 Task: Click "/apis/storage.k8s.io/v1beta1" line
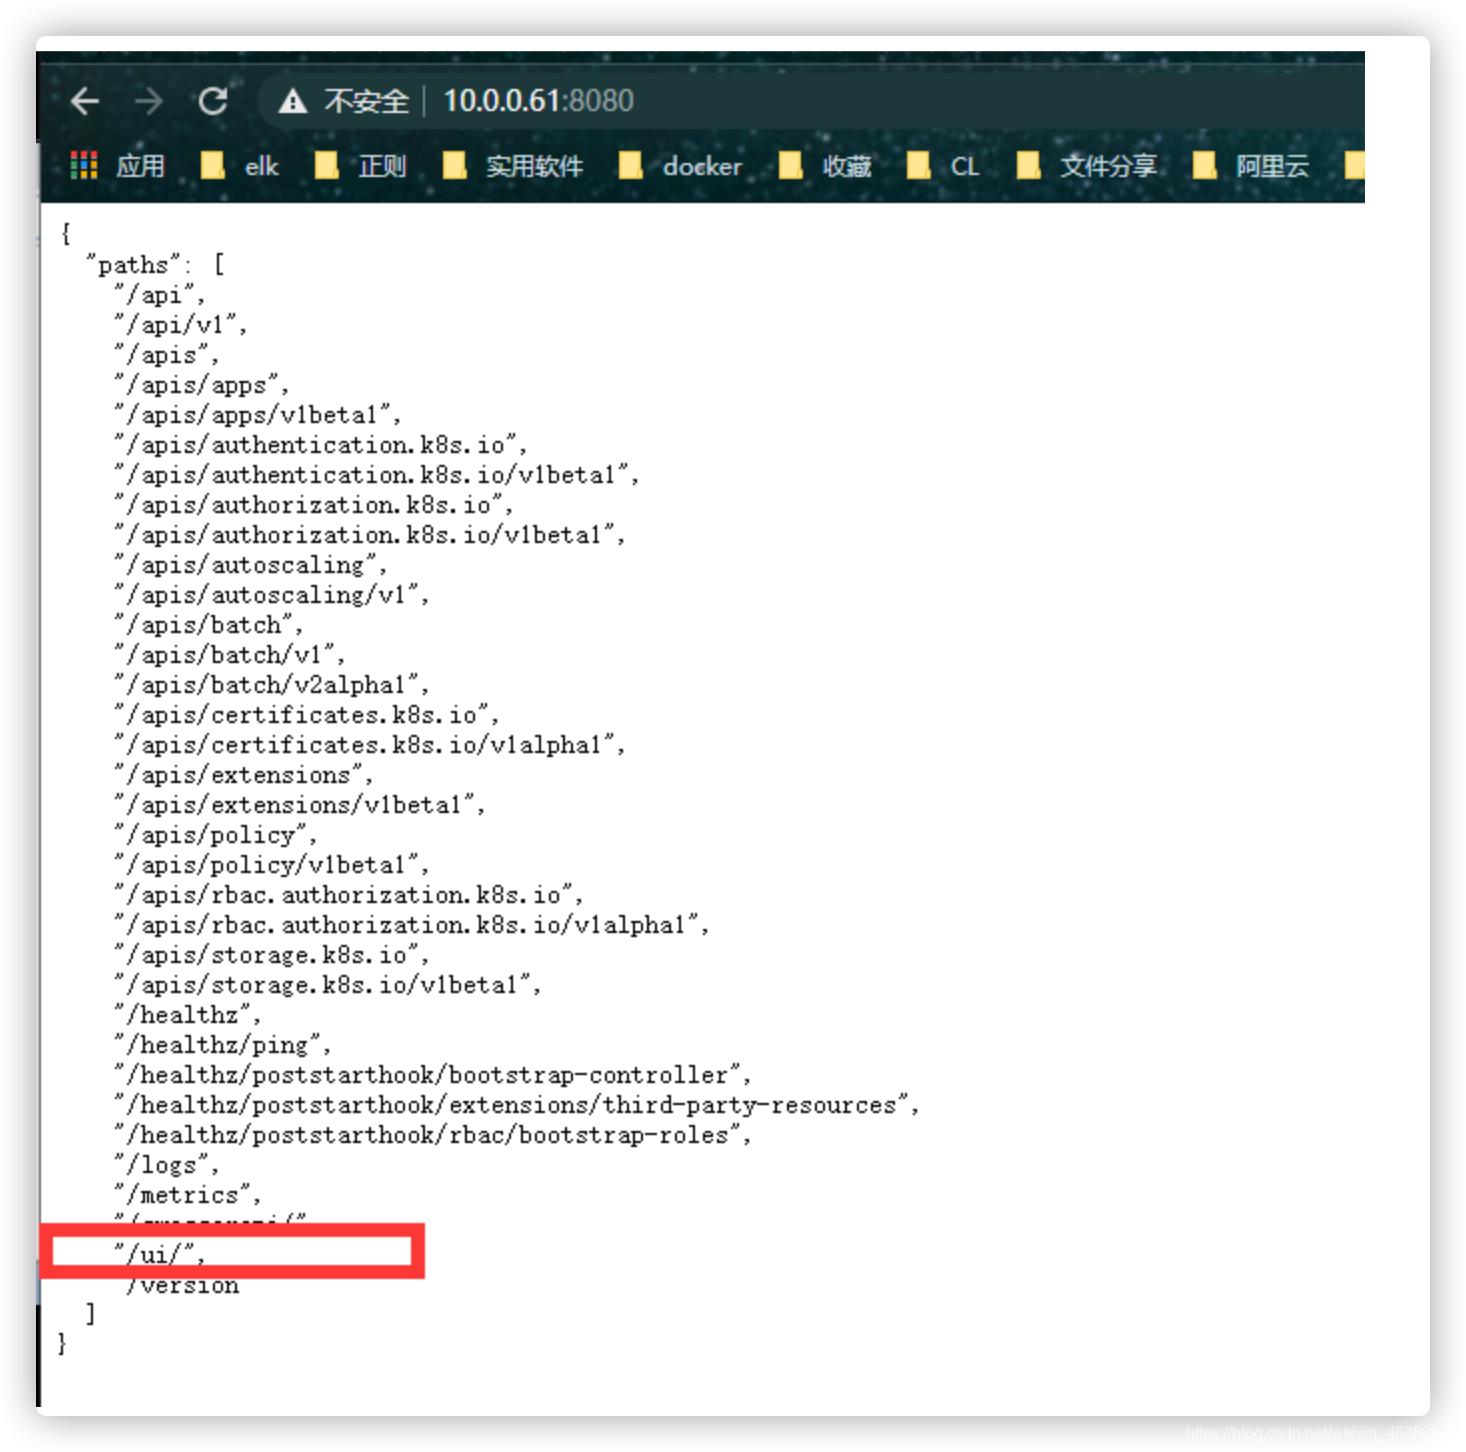[x=328, y=985]
